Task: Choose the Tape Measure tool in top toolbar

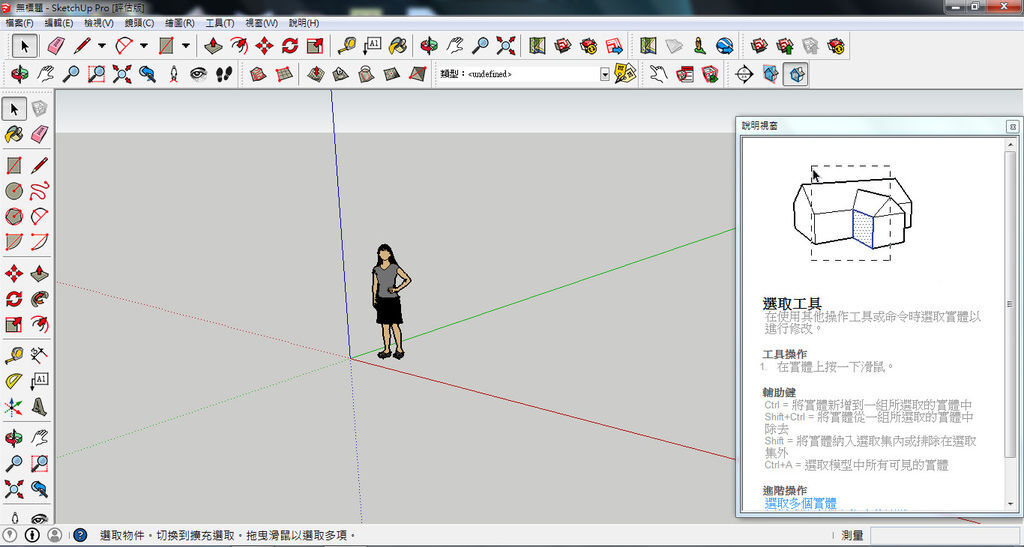Action: pyautogui.click(x=347, y=46)
